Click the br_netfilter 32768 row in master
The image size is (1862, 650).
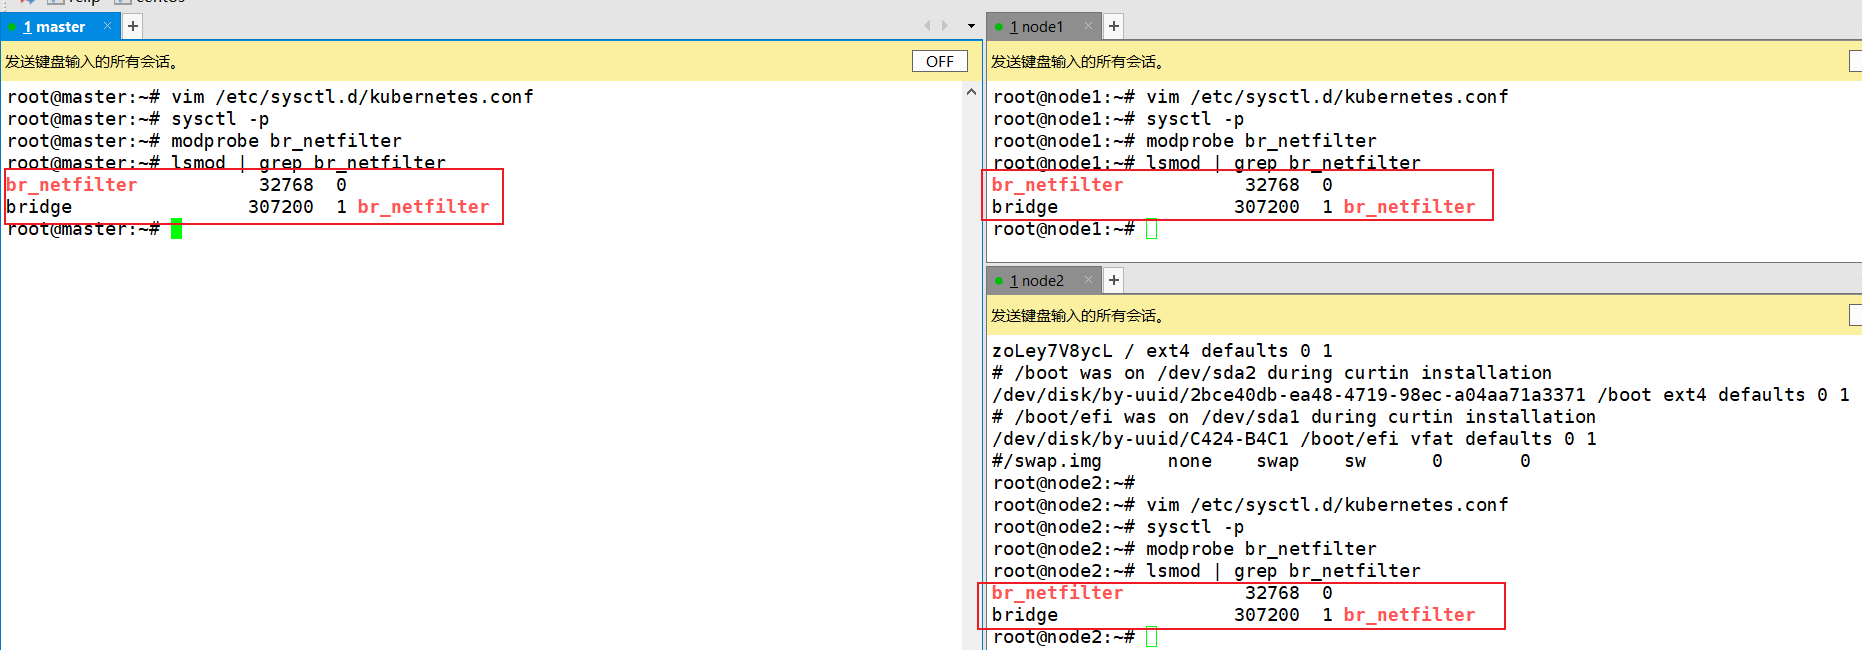(177, 185)
